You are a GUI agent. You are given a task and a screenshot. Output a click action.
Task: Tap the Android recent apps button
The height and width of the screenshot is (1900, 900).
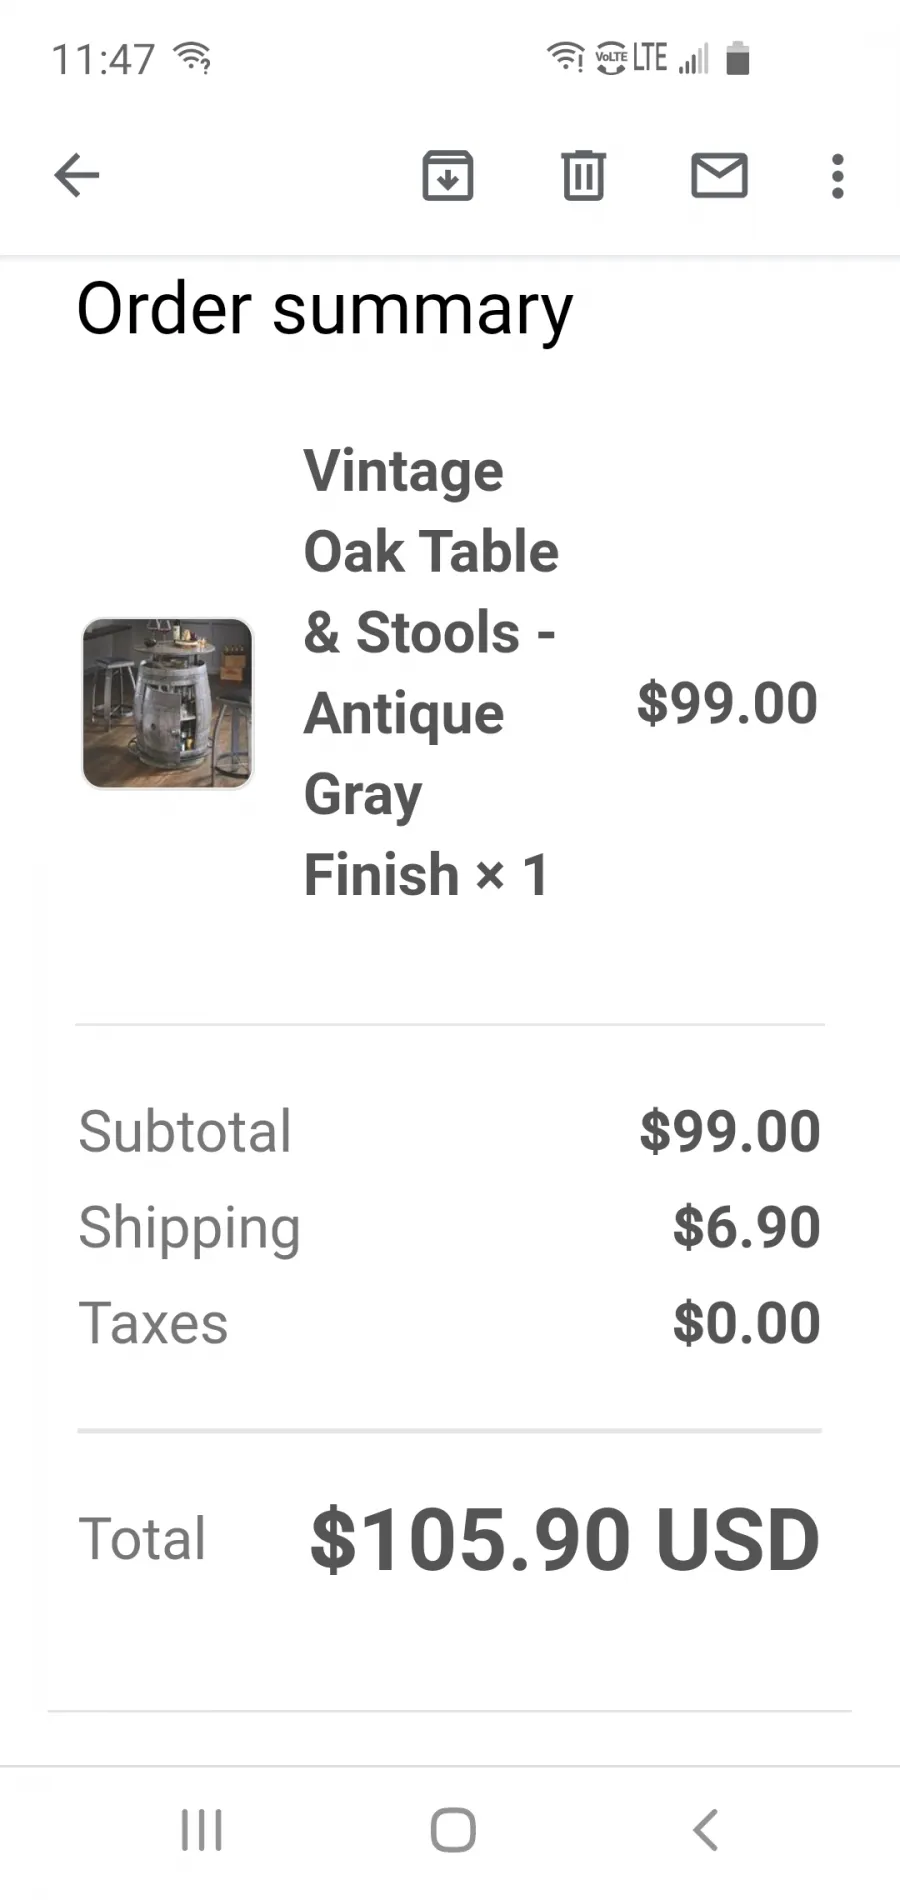201,1831
